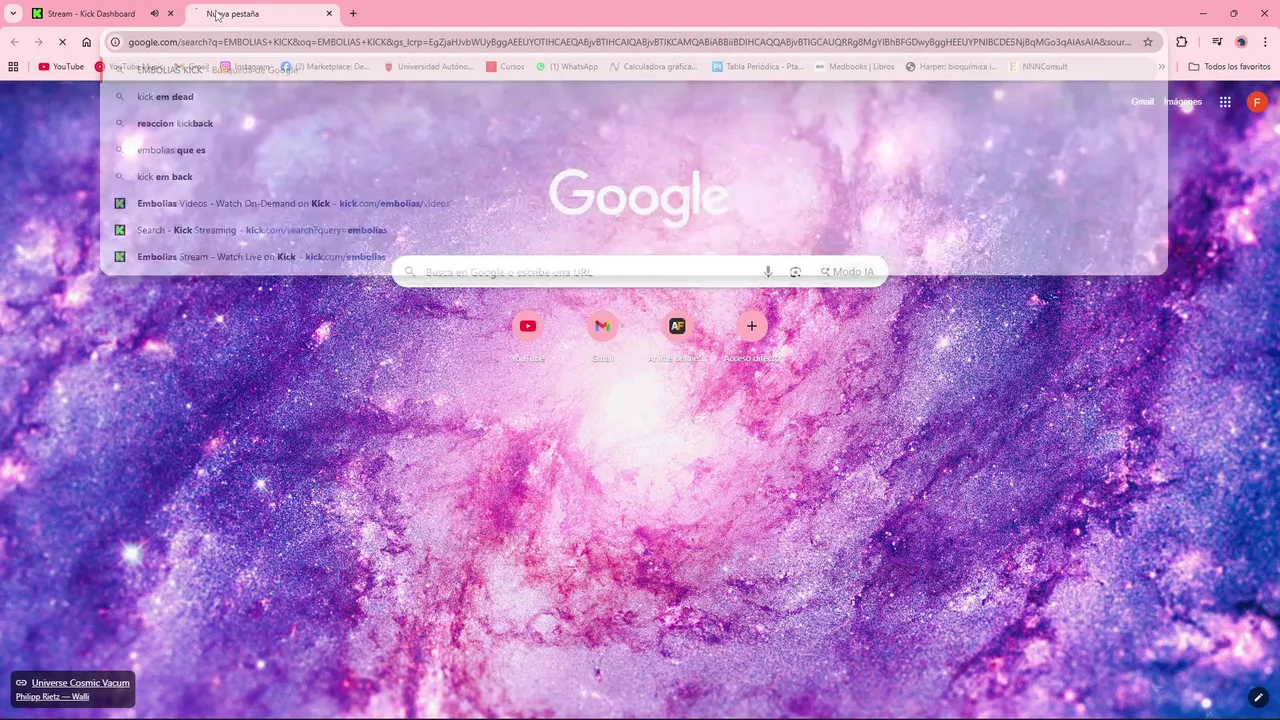Open the Gmail shortcut tile
This screenshot has width=1280, height=720.
602,335
